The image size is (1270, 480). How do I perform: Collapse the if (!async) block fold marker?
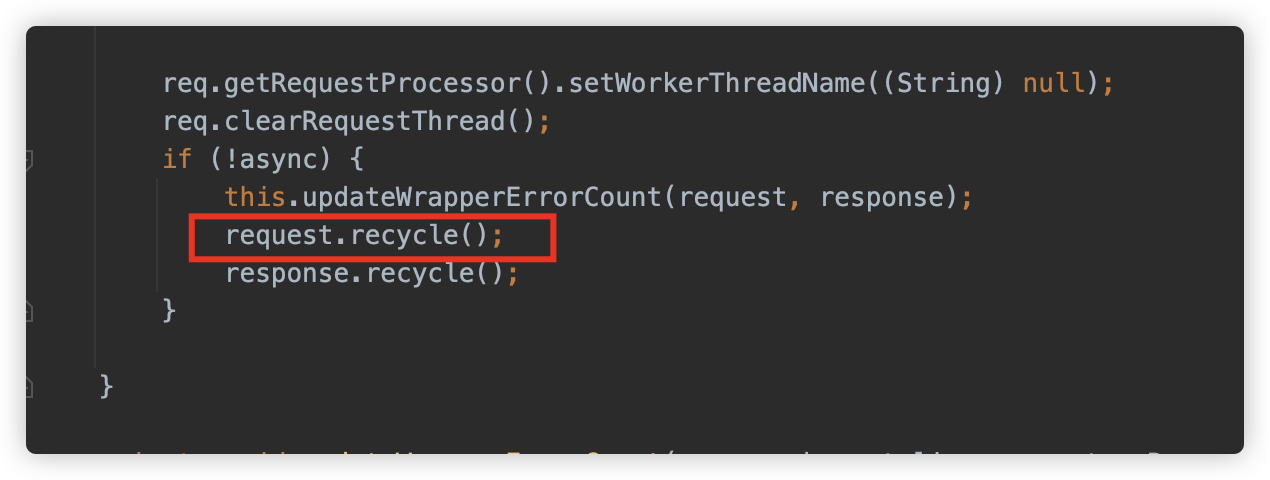pos(30,159)
